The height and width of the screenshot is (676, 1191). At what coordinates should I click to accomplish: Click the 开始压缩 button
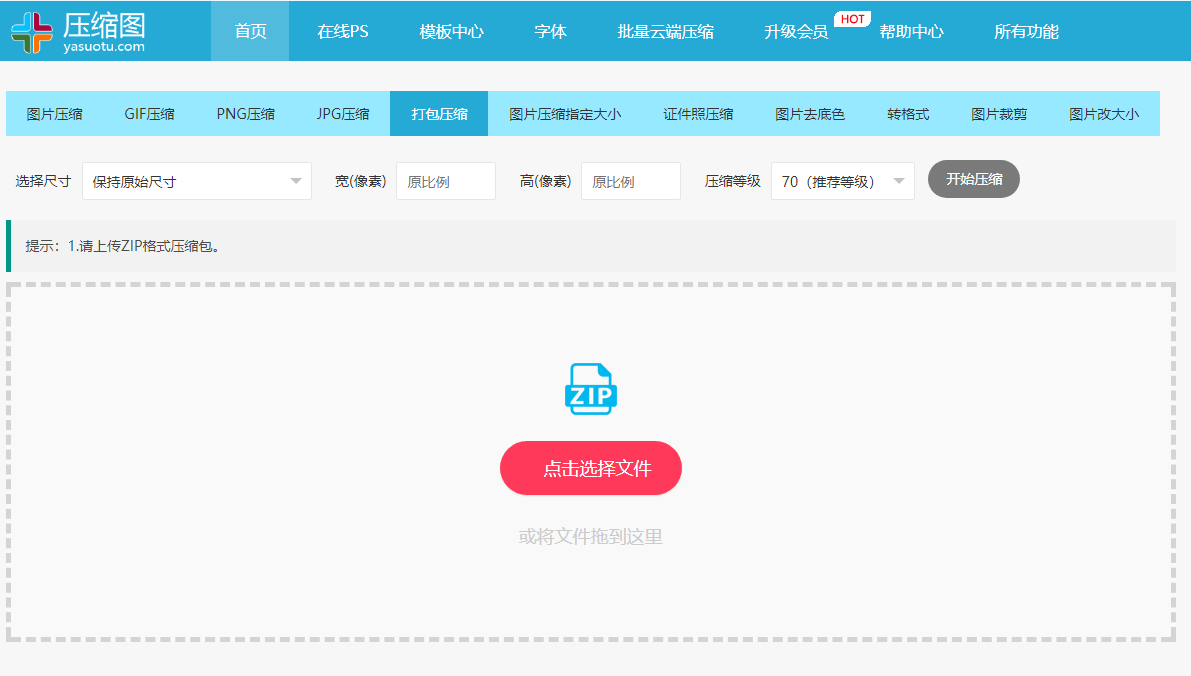pos(973,179)
